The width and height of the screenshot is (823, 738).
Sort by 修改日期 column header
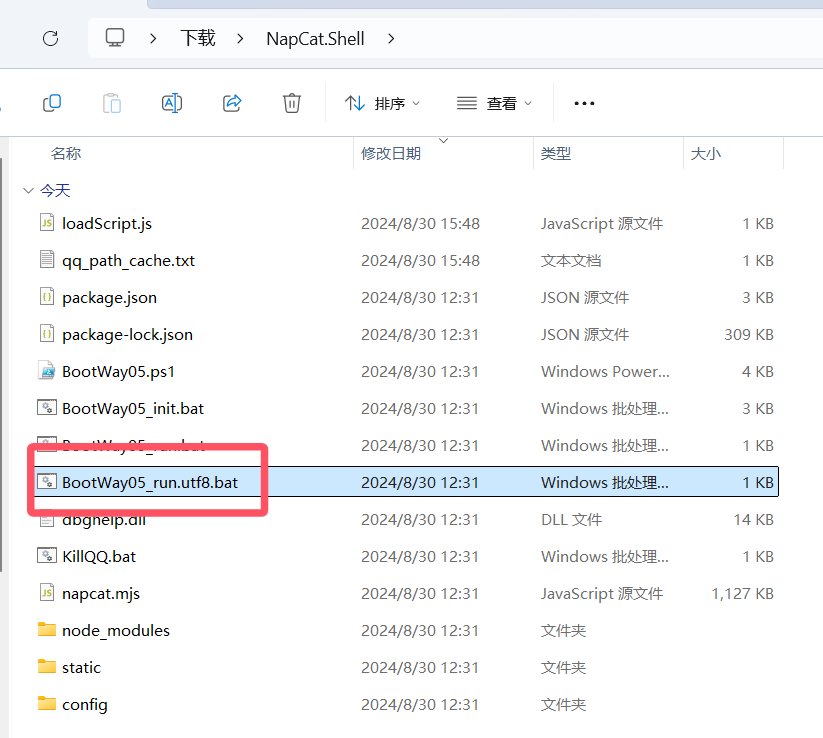click(391, 153)
